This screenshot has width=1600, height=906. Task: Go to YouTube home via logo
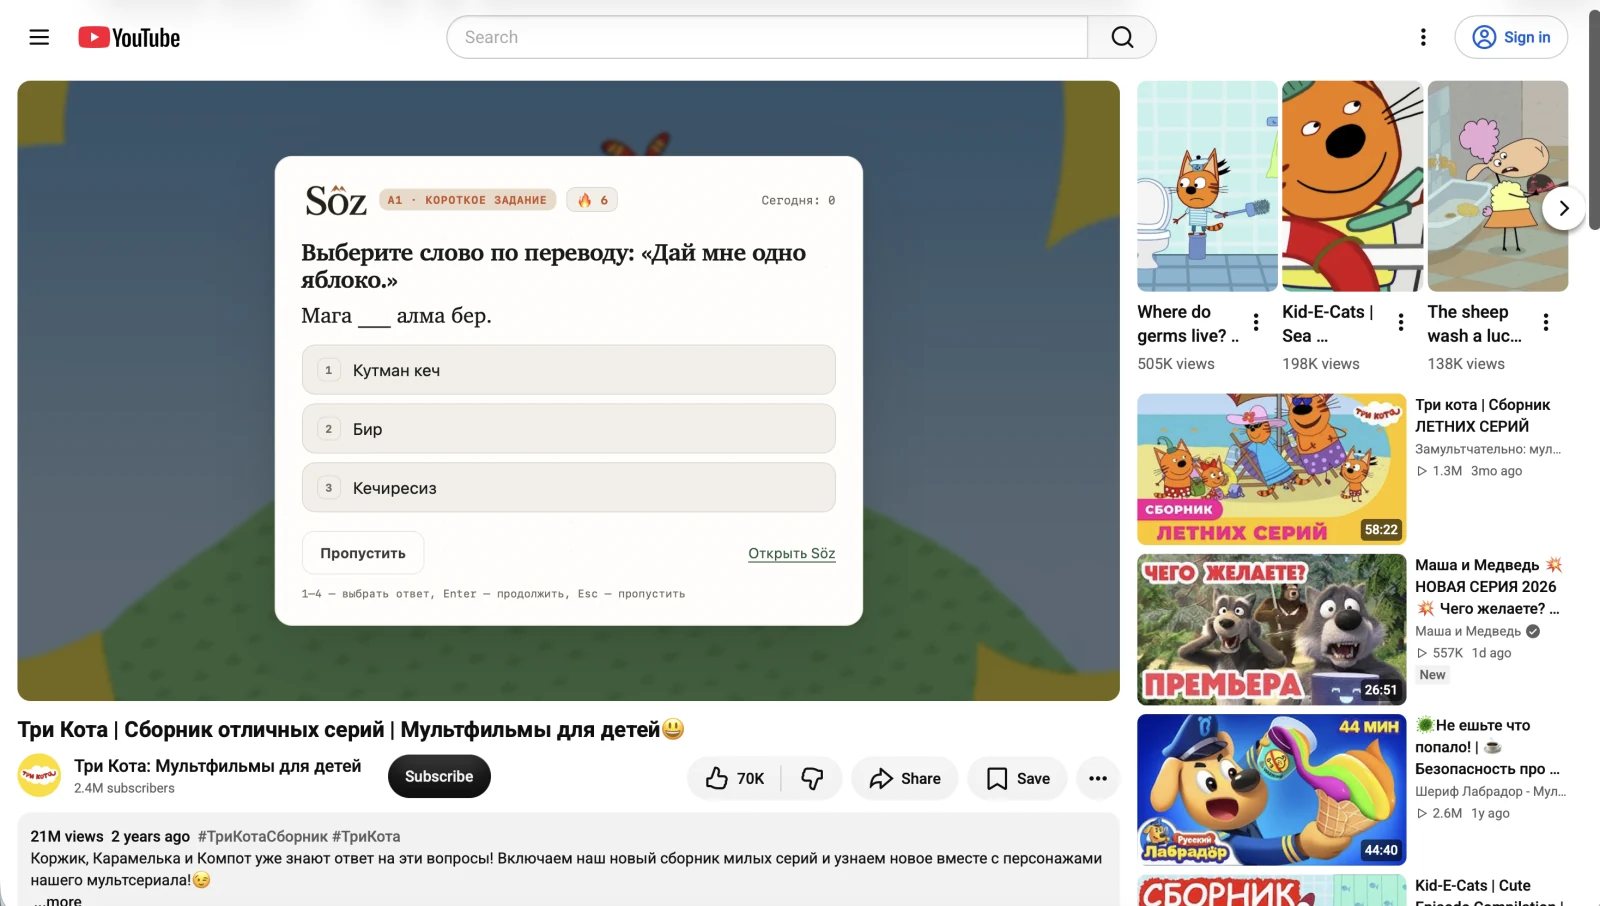129,37
